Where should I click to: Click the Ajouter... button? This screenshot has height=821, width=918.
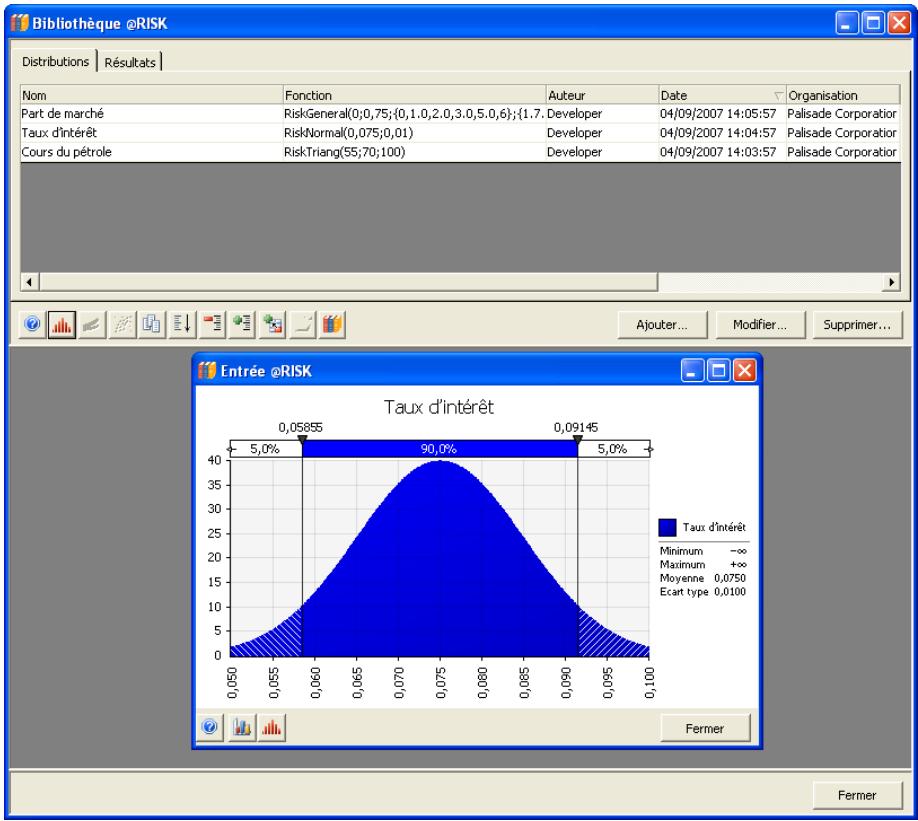point(661,325)
